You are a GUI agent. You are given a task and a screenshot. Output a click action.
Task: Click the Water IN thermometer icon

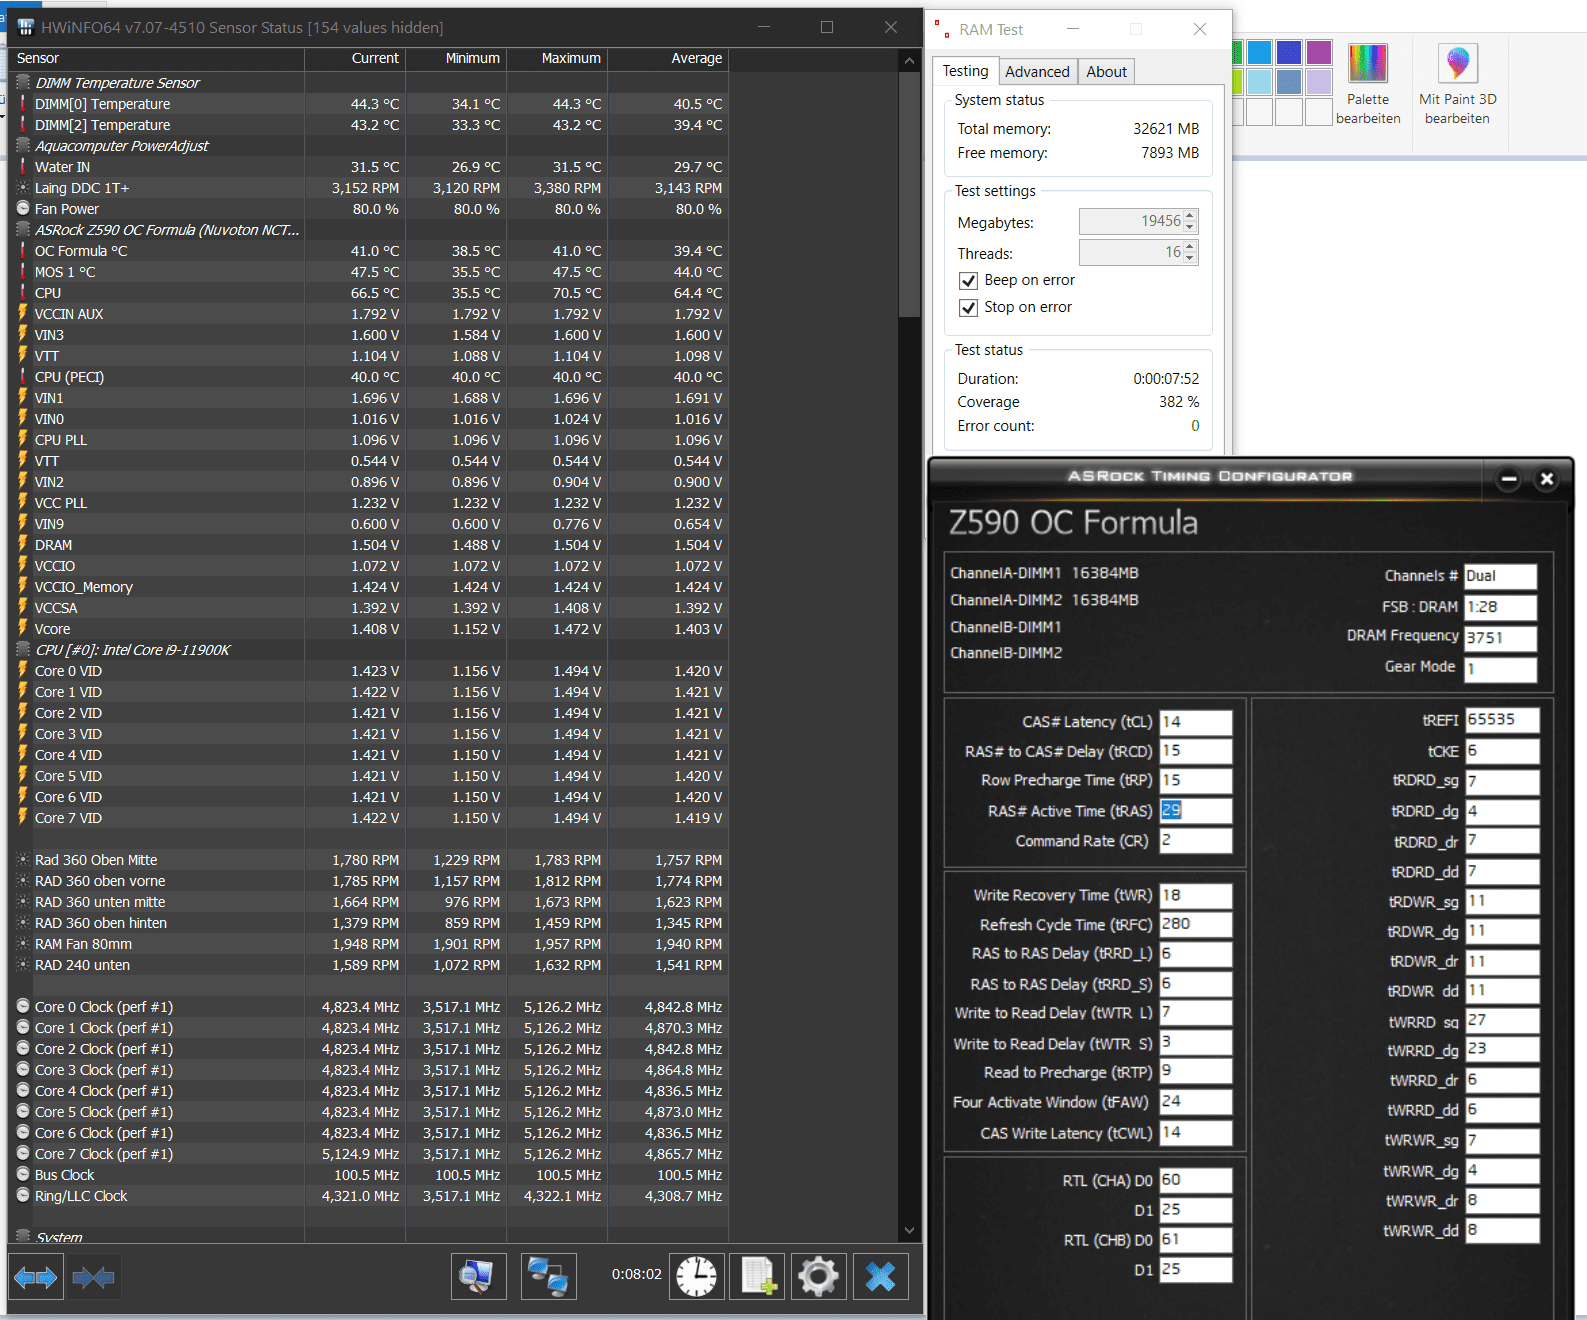coord(23,167)
